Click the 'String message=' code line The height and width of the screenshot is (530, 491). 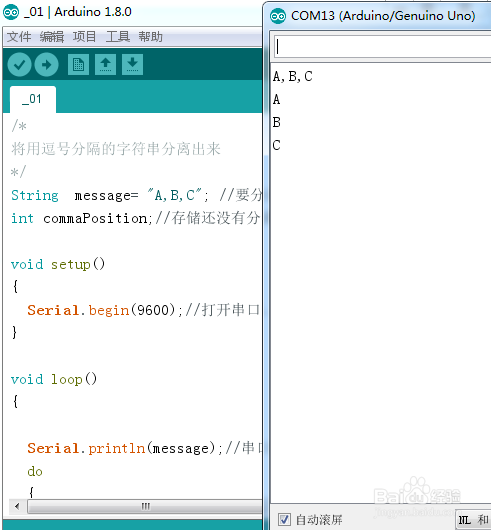point(136,195)
